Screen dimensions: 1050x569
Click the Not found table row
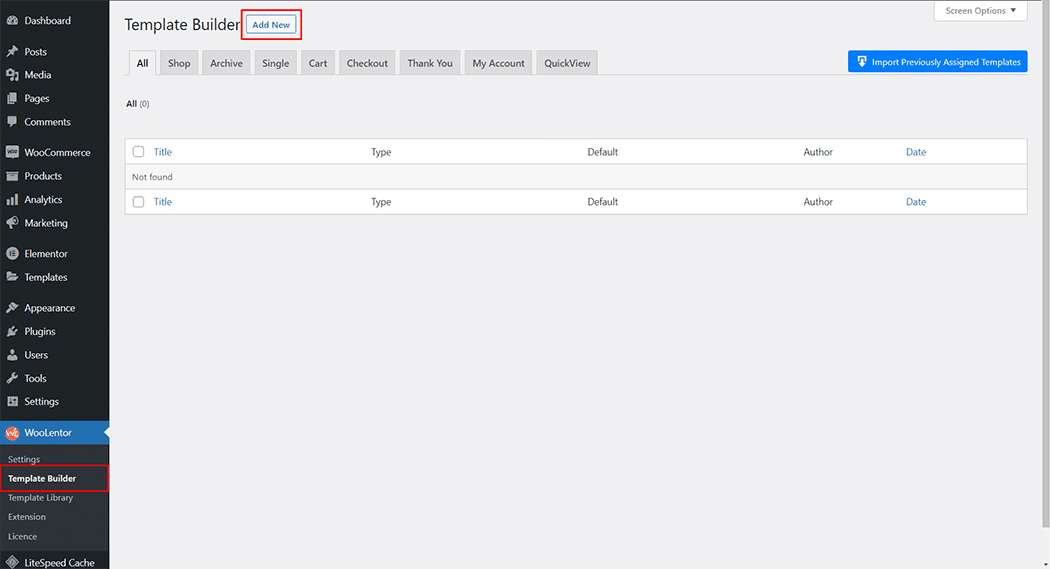tap(576, 177)
